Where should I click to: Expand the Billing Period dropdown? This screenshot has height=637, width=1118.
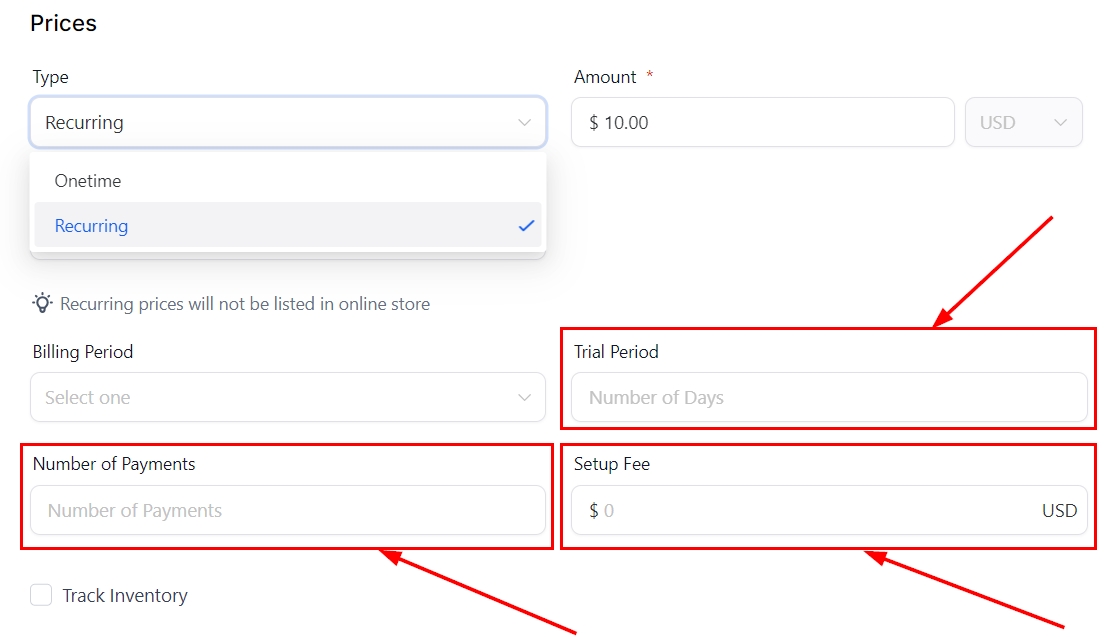(270, 398)
